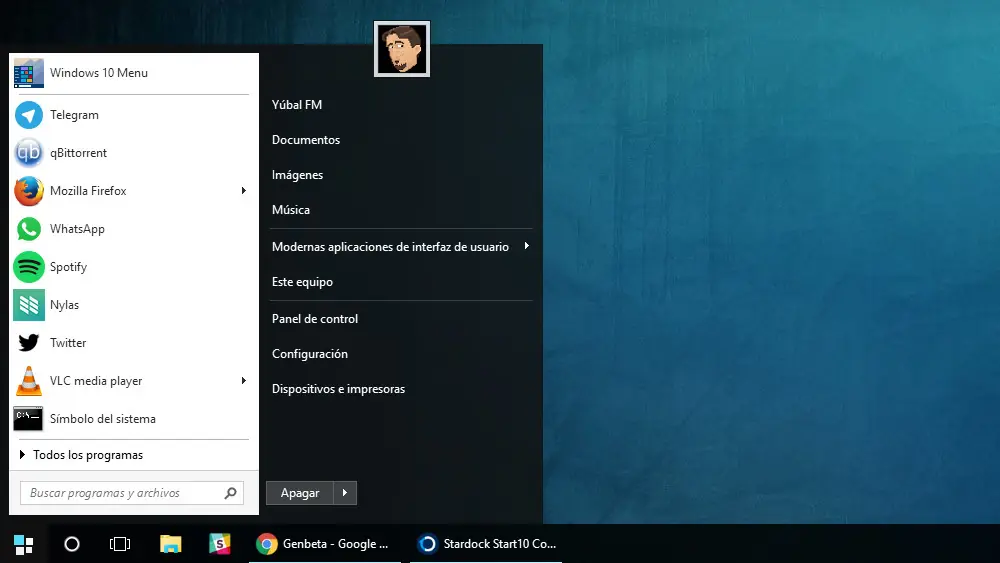Expand Modernas aplicaciones de interfaz de usuario

click(x=401, y=247)
